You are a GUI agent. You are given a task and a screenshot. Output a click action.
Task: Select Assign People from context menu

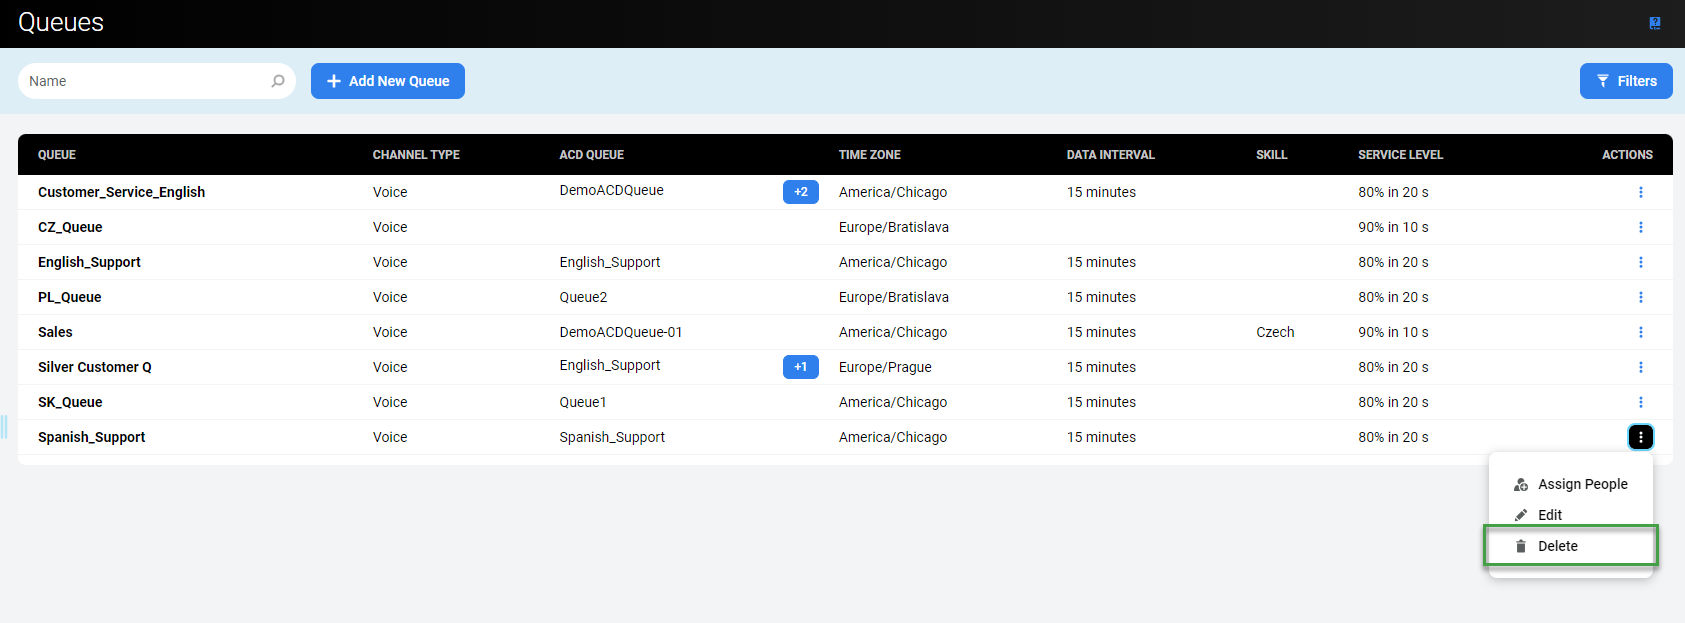pos(1582,484)
